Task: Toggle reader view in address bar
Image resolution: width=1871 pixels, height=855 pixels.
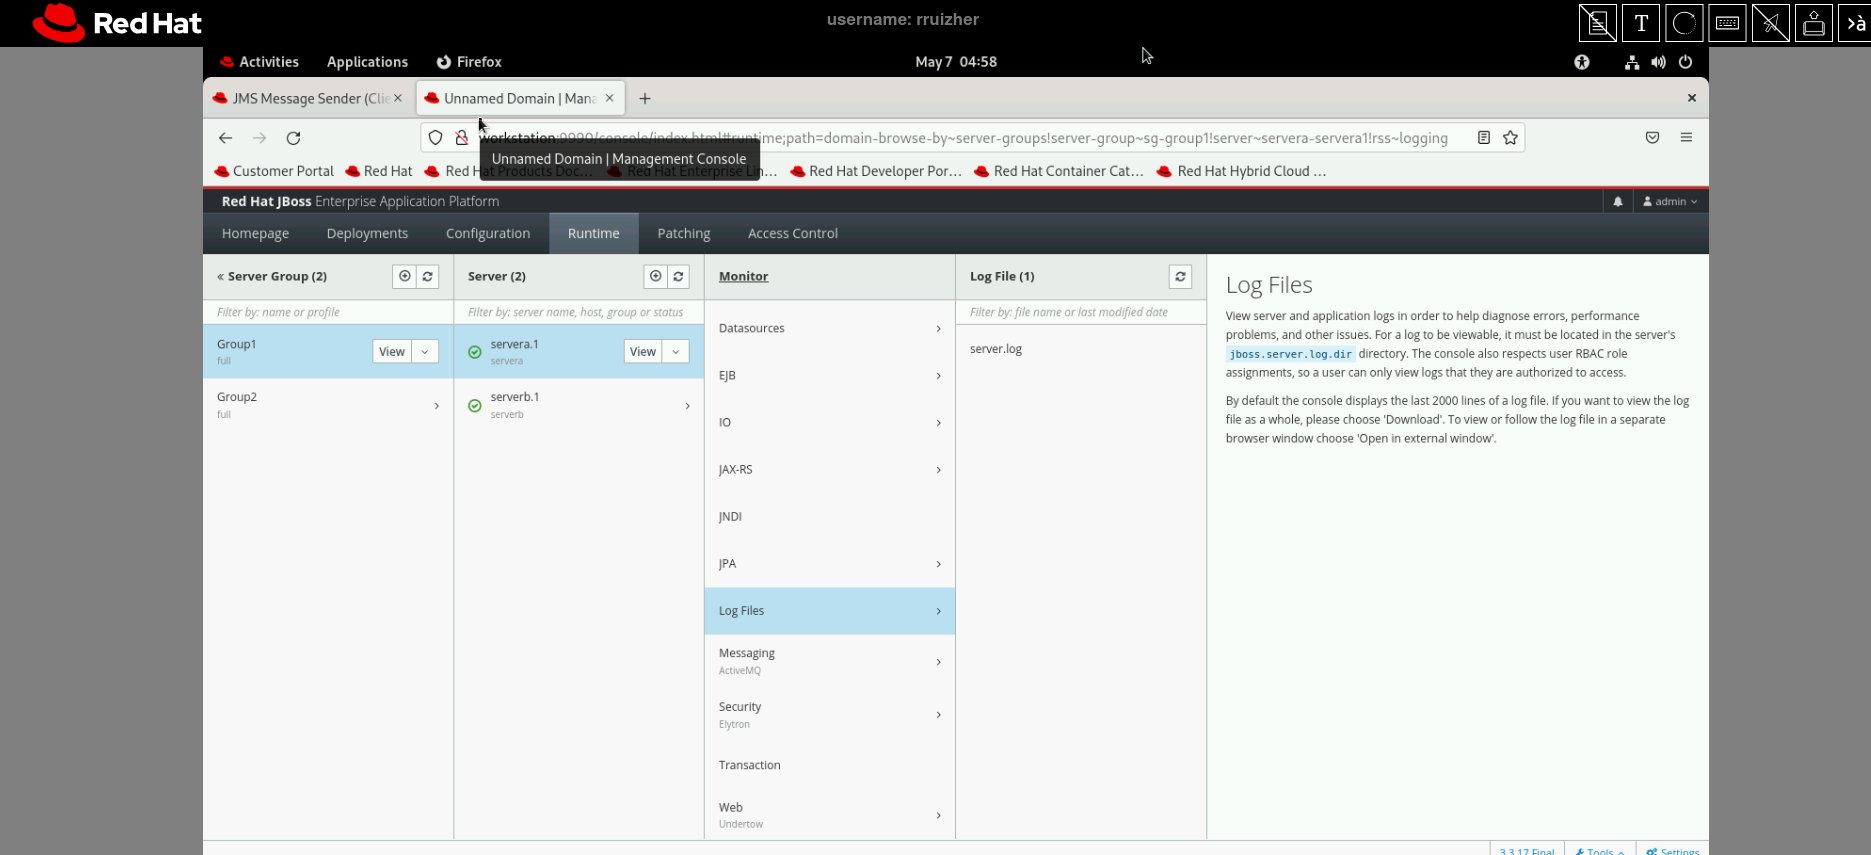Action: [x=1484, y=138]
